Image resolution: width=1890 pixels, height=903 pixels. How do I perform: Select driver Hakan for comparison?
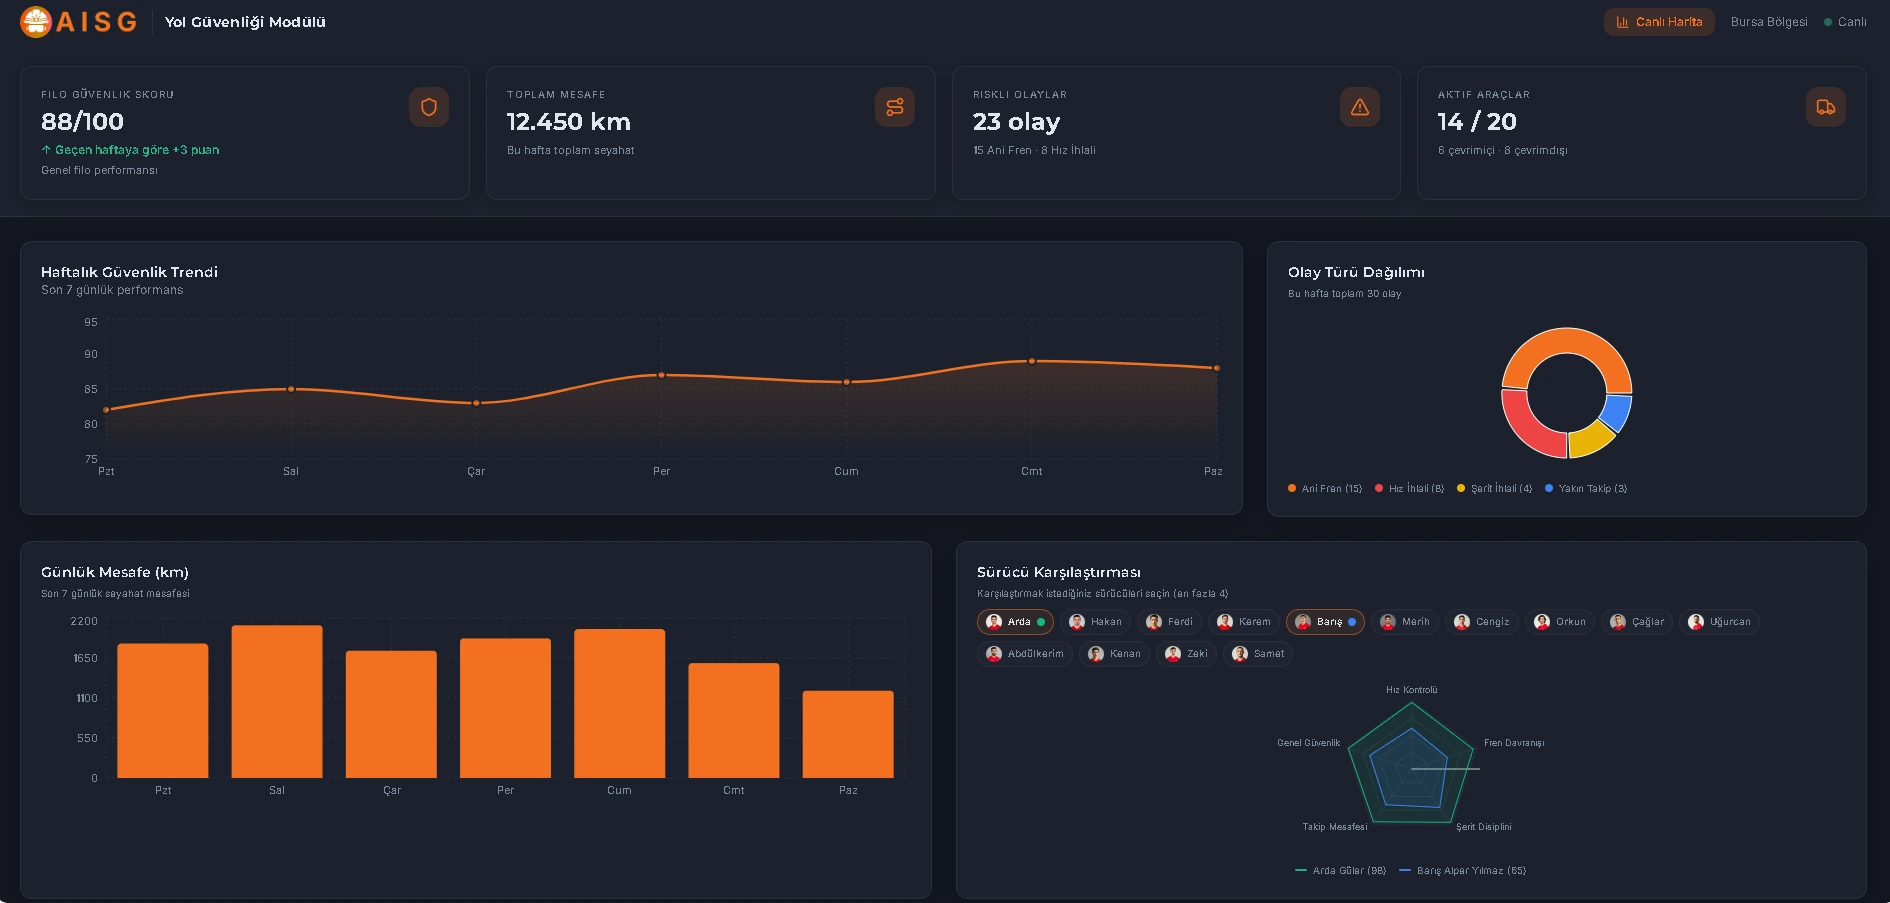coord(1095,622)
